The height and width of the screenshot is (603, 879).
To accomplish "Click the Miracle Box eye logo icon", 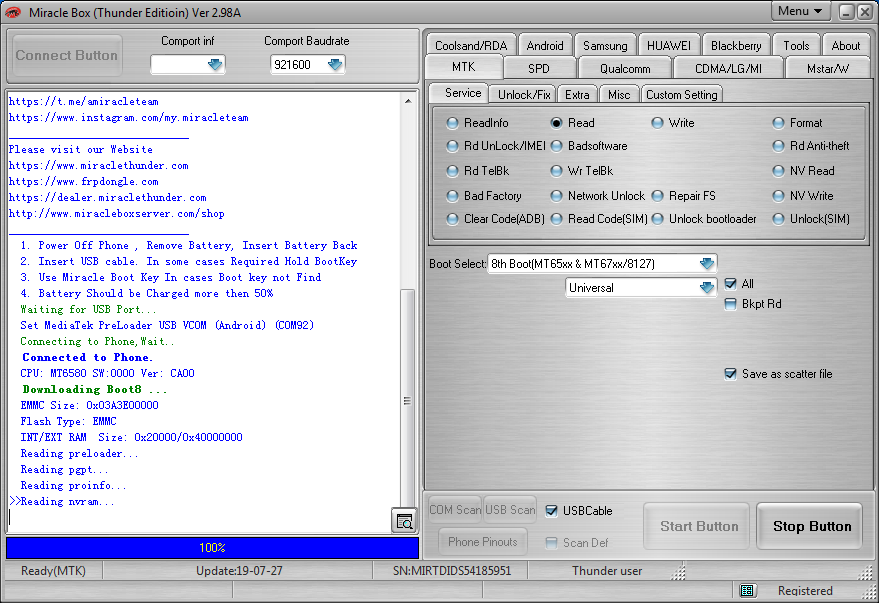I will tap(13, 12).
